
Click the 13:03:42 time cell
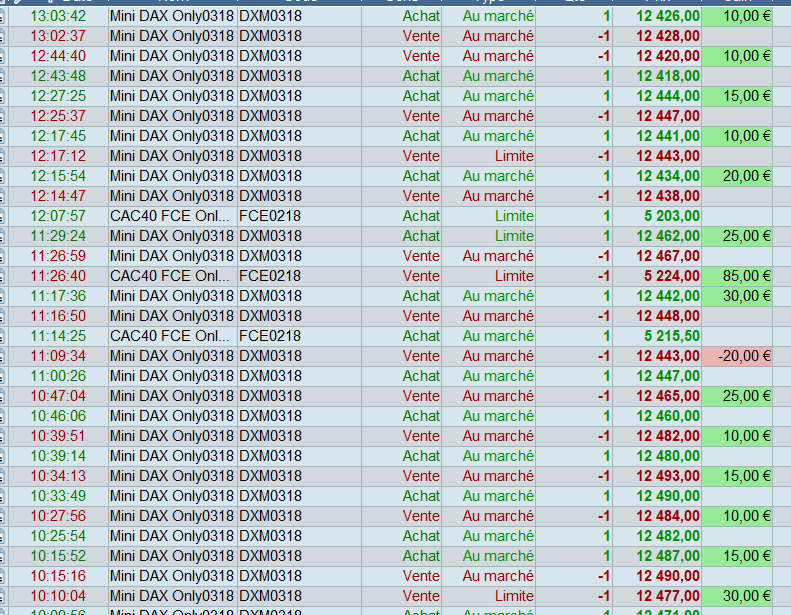pos(58,16)
